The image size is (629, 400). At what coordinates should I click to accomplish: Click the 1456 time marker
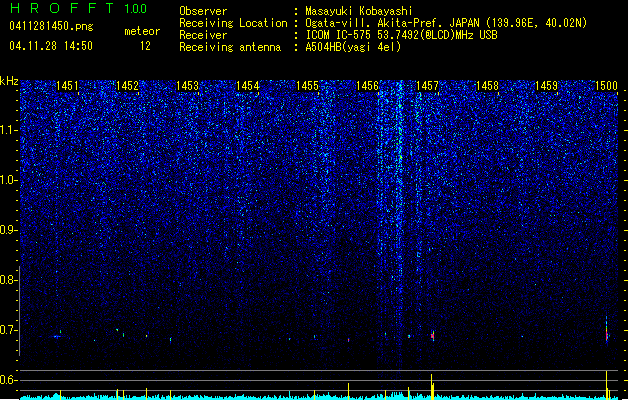pyautogui.click(x=367, y=86)
